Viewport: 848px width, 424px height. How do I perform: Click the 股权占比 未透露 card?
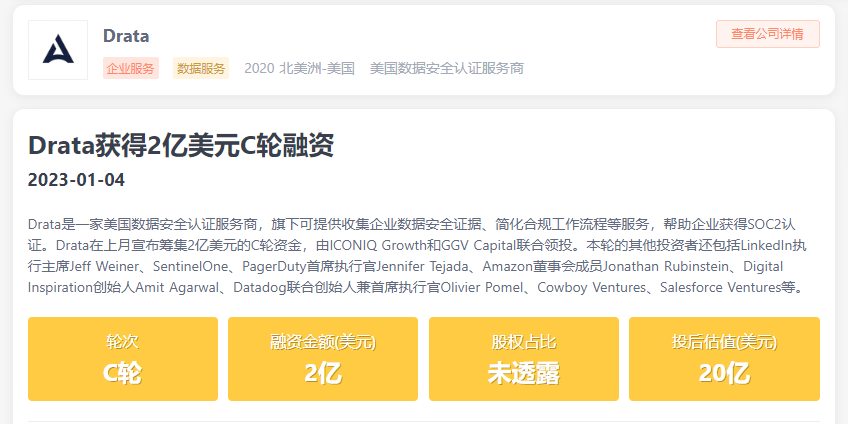pos(523,359)
